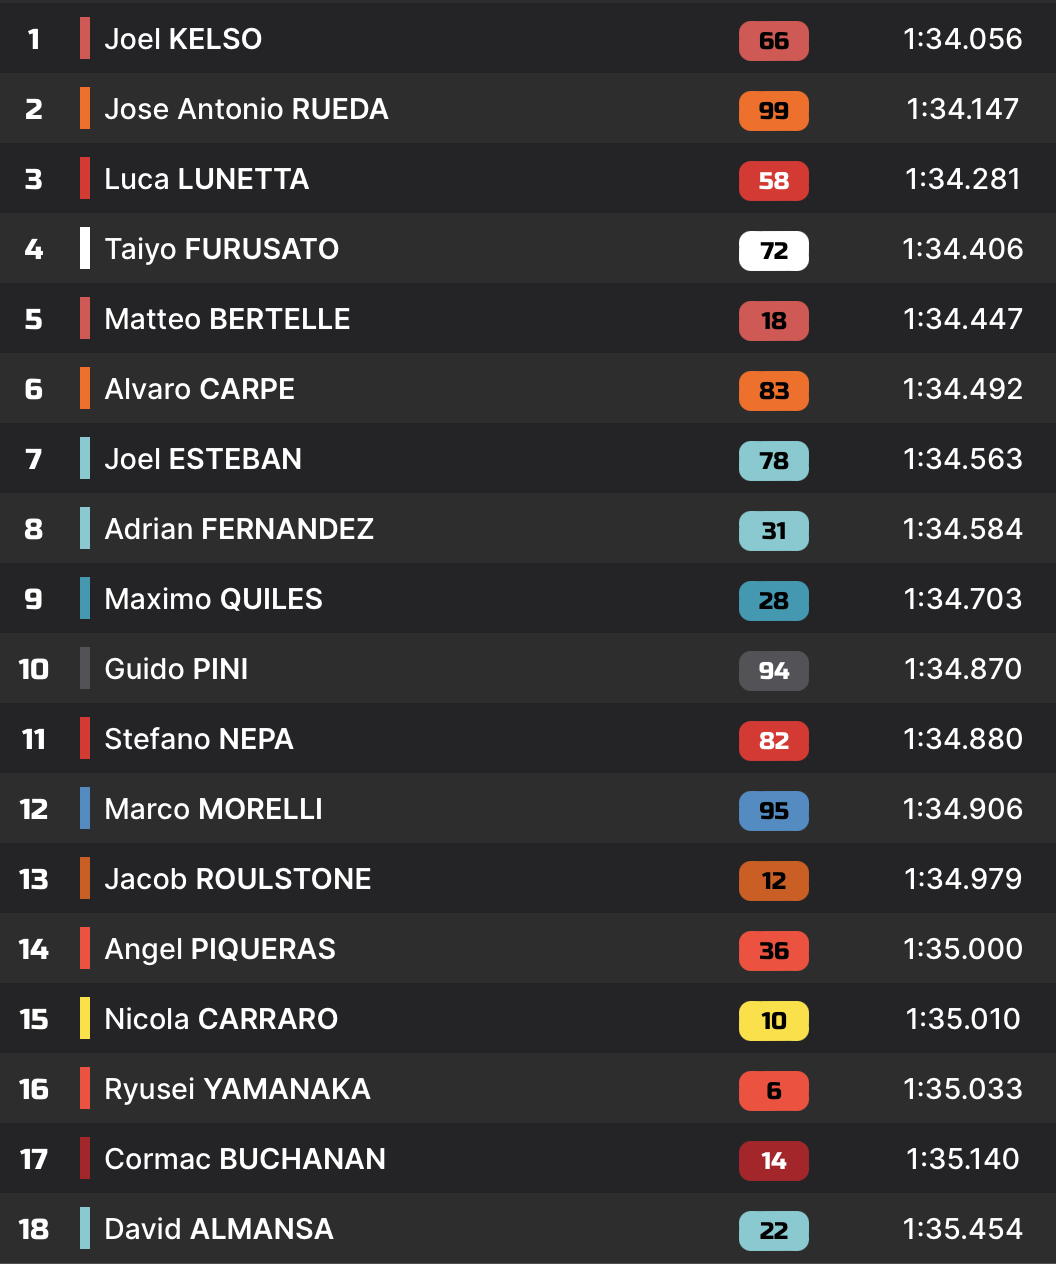Select the teal 28 rider badge

773,601
